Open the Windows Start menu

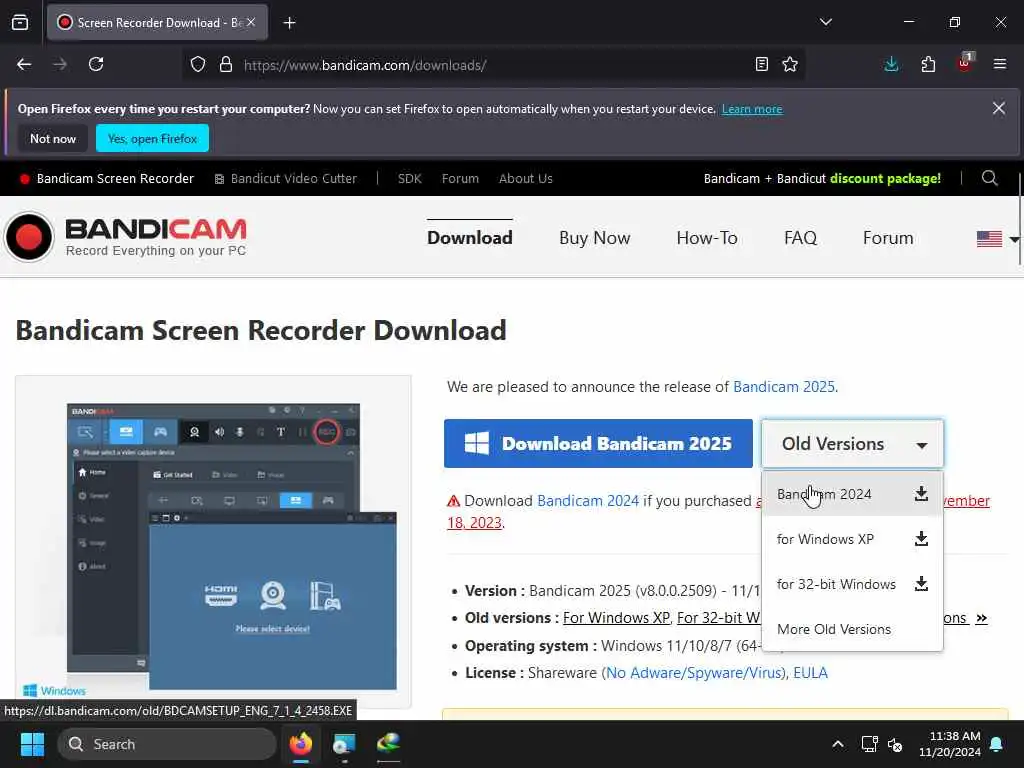click(32, 744)
